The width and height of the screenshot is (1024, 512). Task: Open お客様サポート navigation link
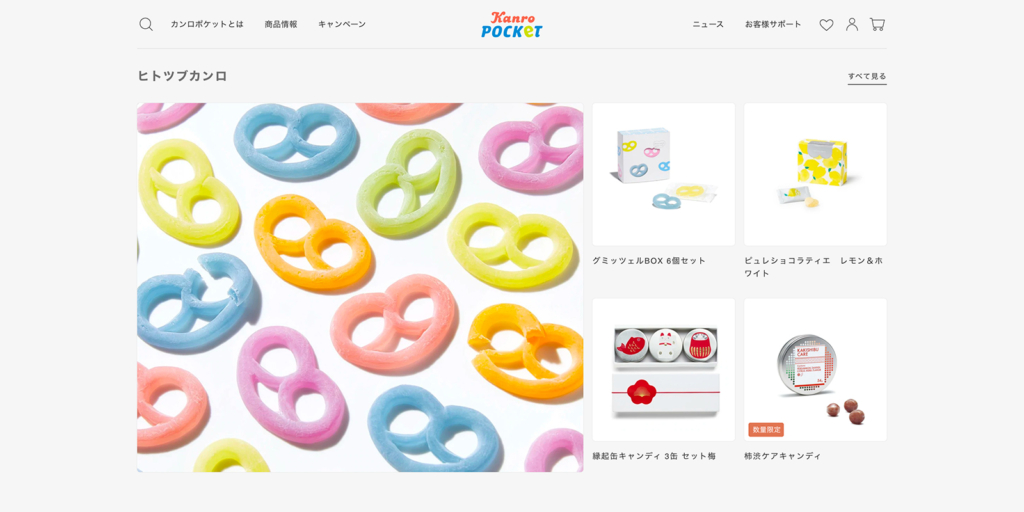coord(773,24)
